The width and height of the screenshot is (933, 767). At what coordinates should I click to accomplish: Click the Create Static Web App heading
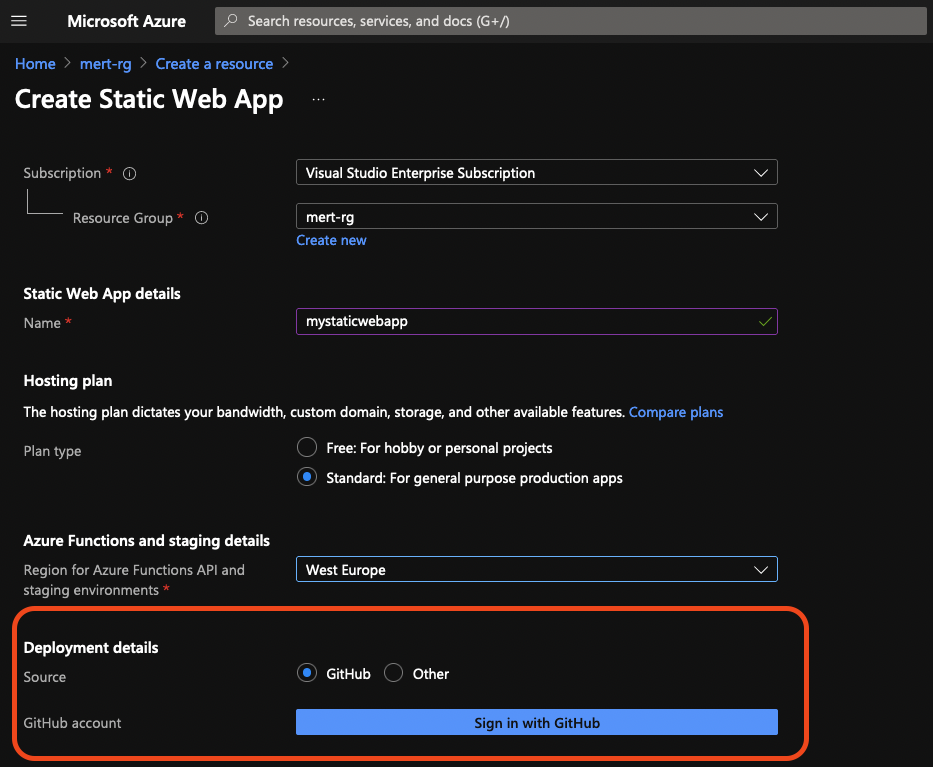tap(149, 99)
